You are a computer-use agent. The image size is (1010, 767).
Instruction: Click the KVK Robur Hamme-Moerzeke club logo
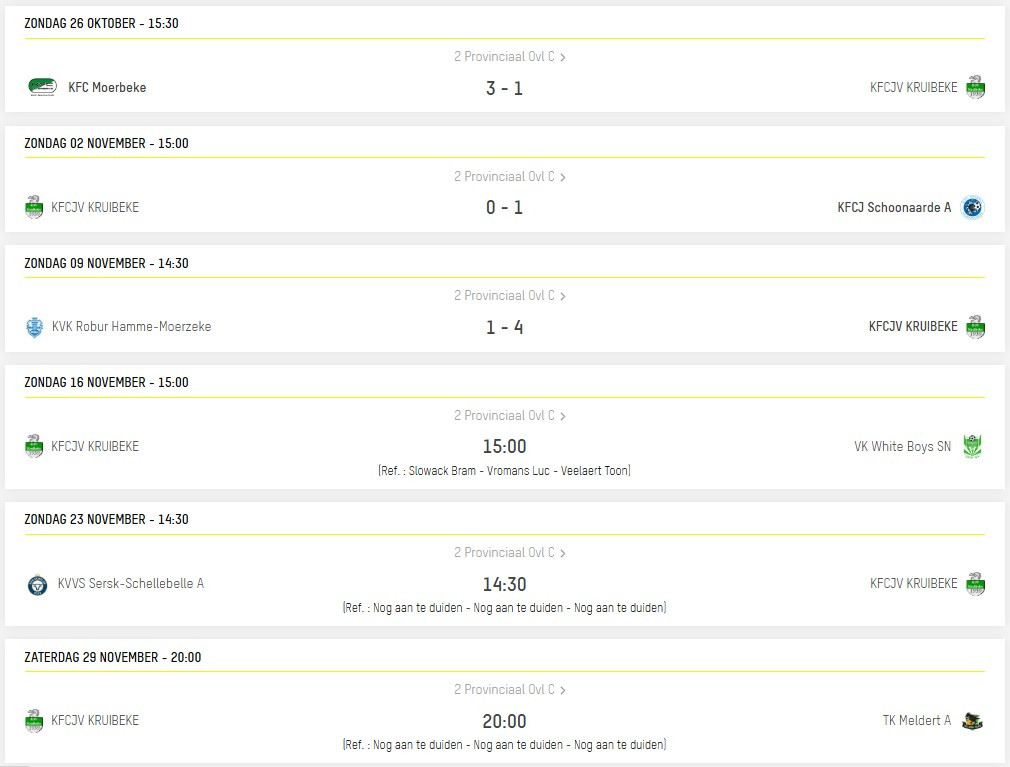34,327
